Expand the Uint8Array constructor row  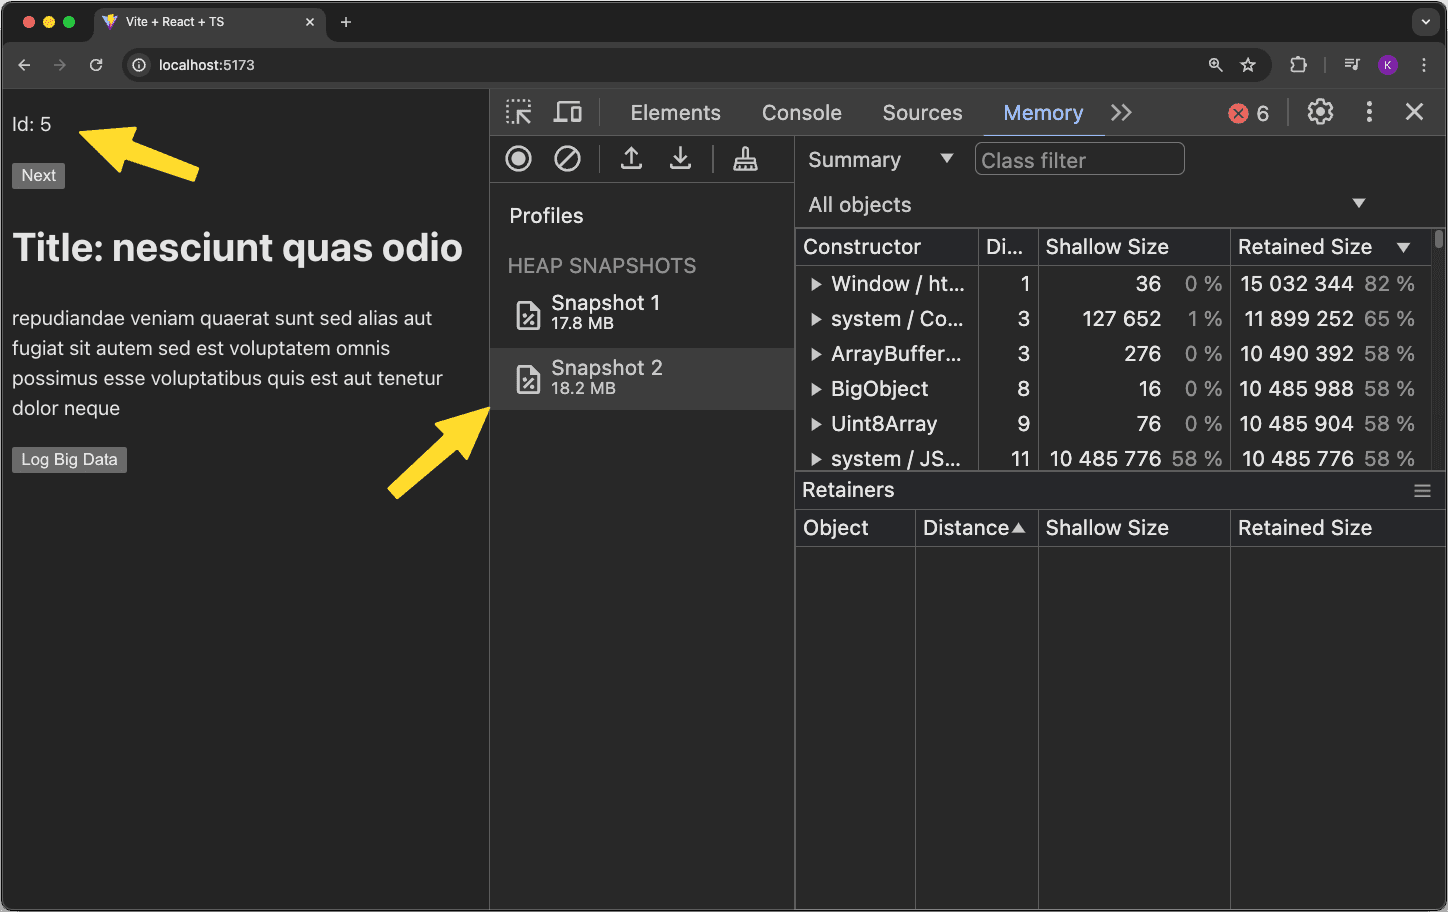pyautogui.click(x=816, y=424)
